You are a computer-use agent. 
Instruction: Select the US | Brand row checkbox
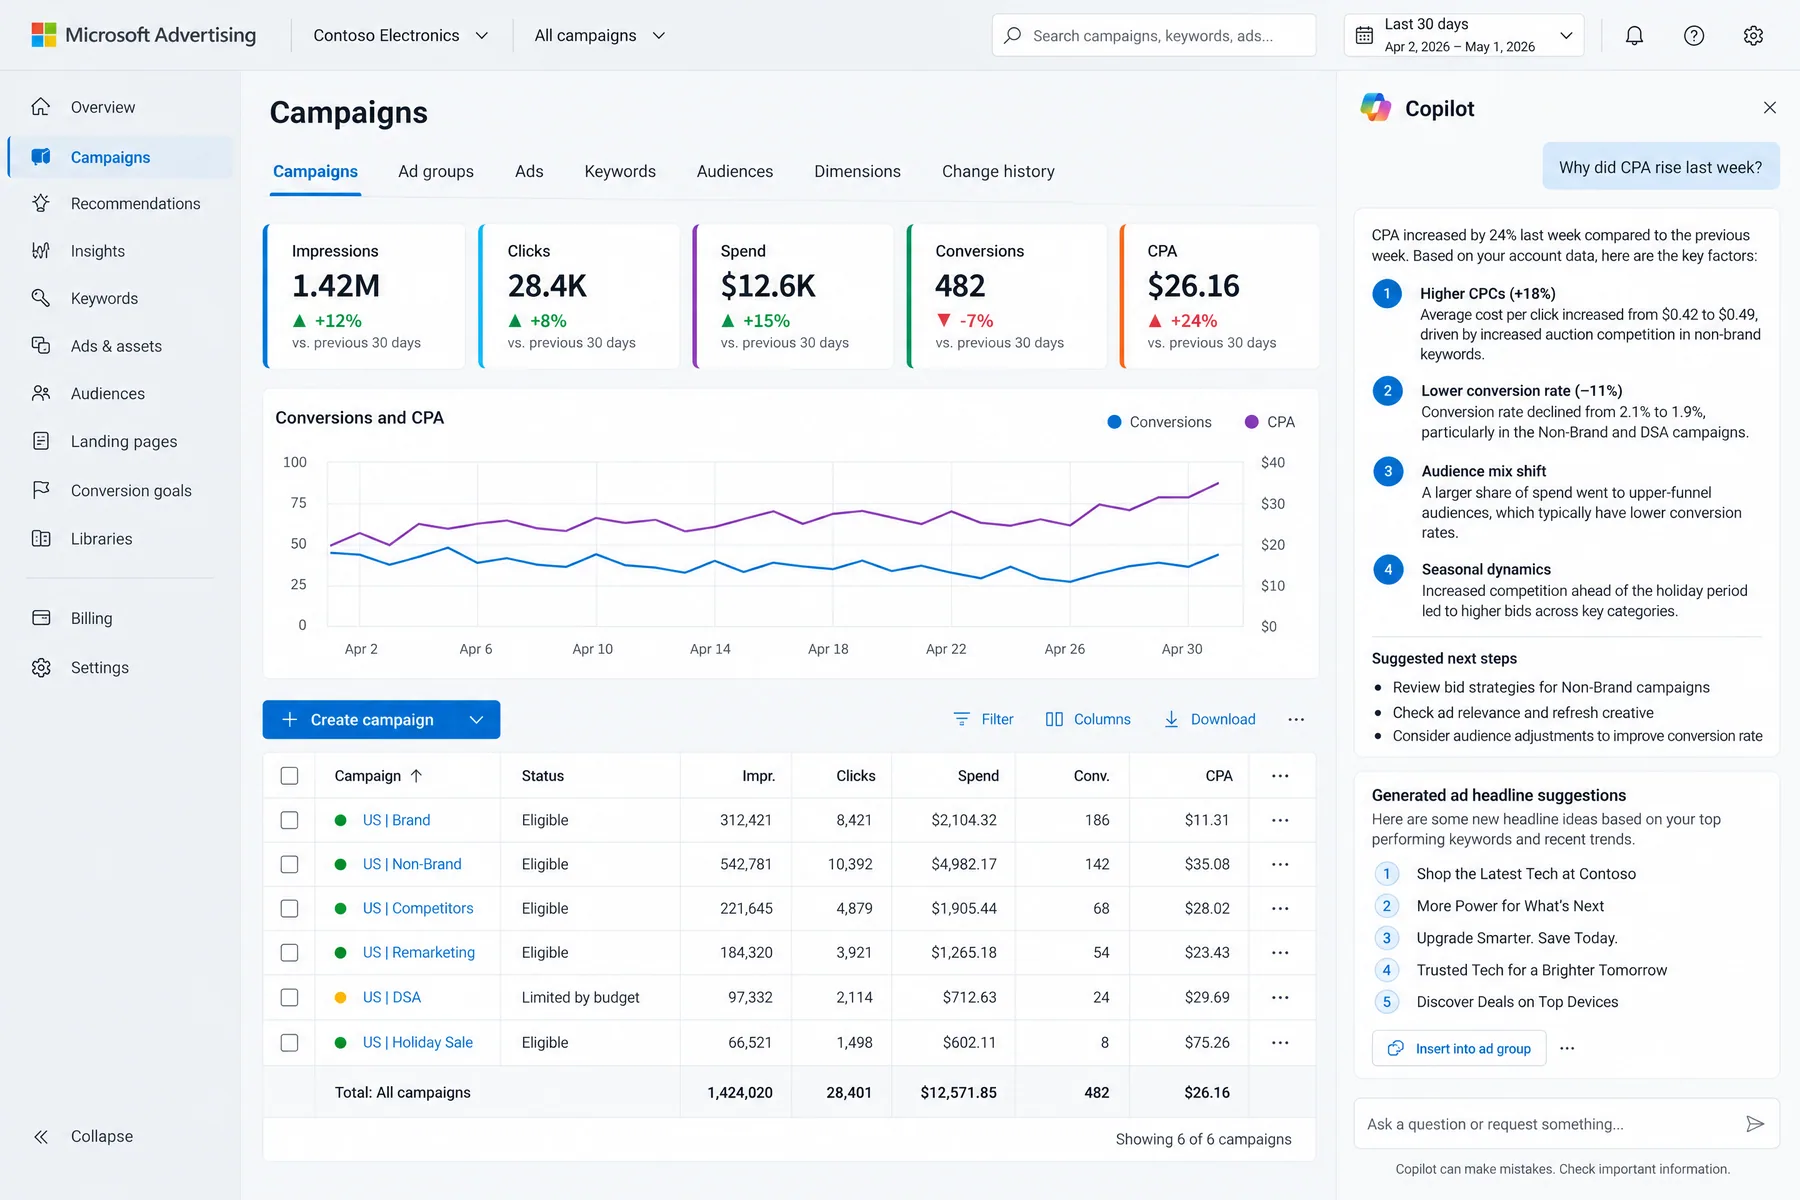coord(289,820)
